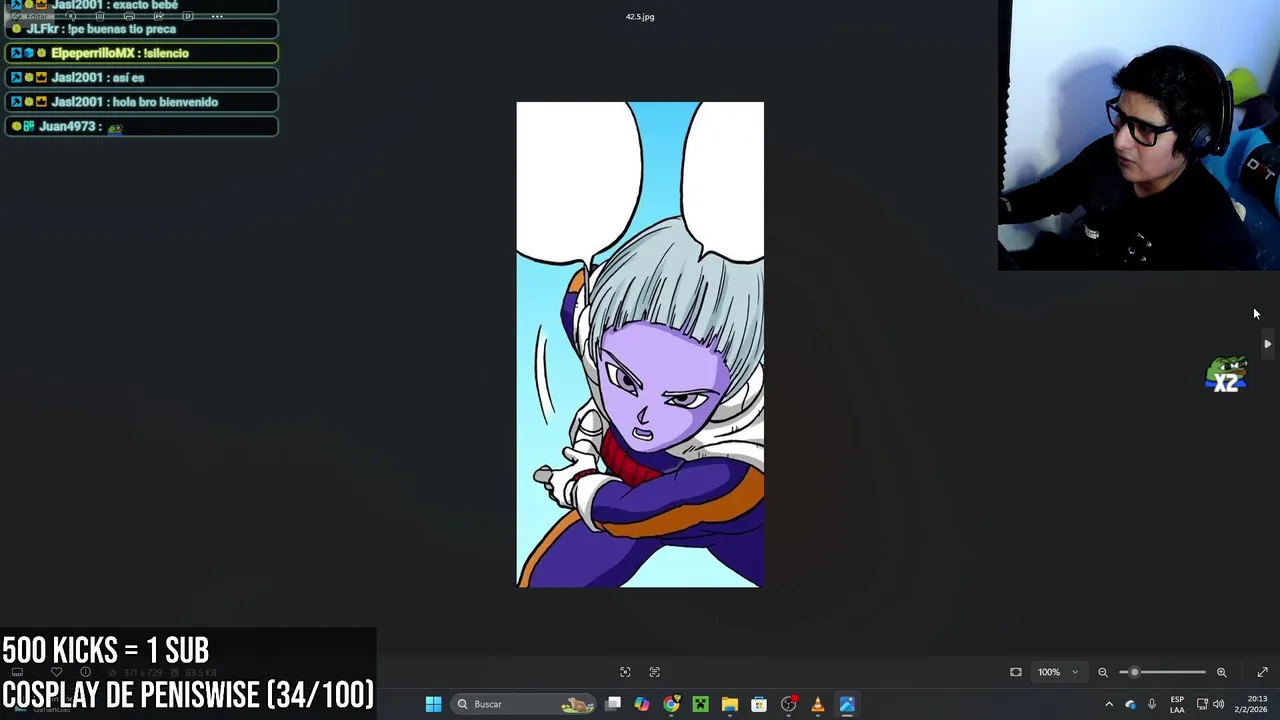Click the fit to window icon
The image size is (1280, 720).
coord(1016,672)
